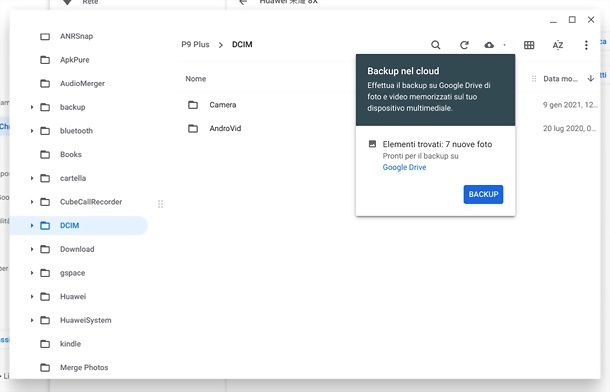Click the photo icon beside Elementi trovati

pyautogui.click(x=372, y=144)
